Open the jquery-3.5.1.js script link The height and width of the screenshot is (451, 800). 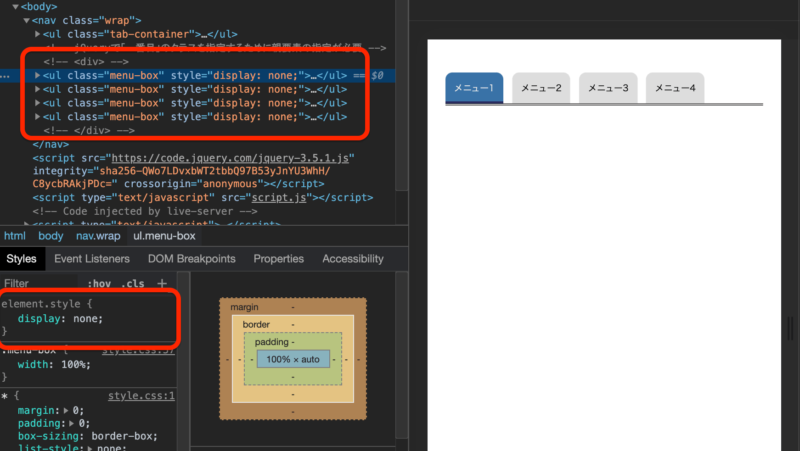230,158
